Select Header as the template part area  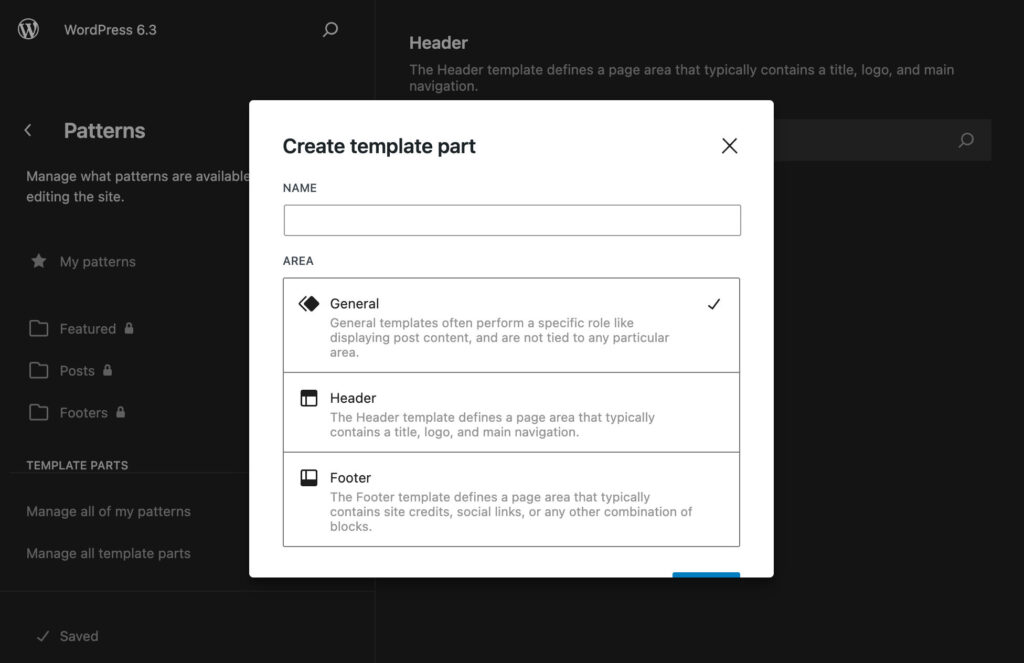pyautogui.click(x=511, y=412)
